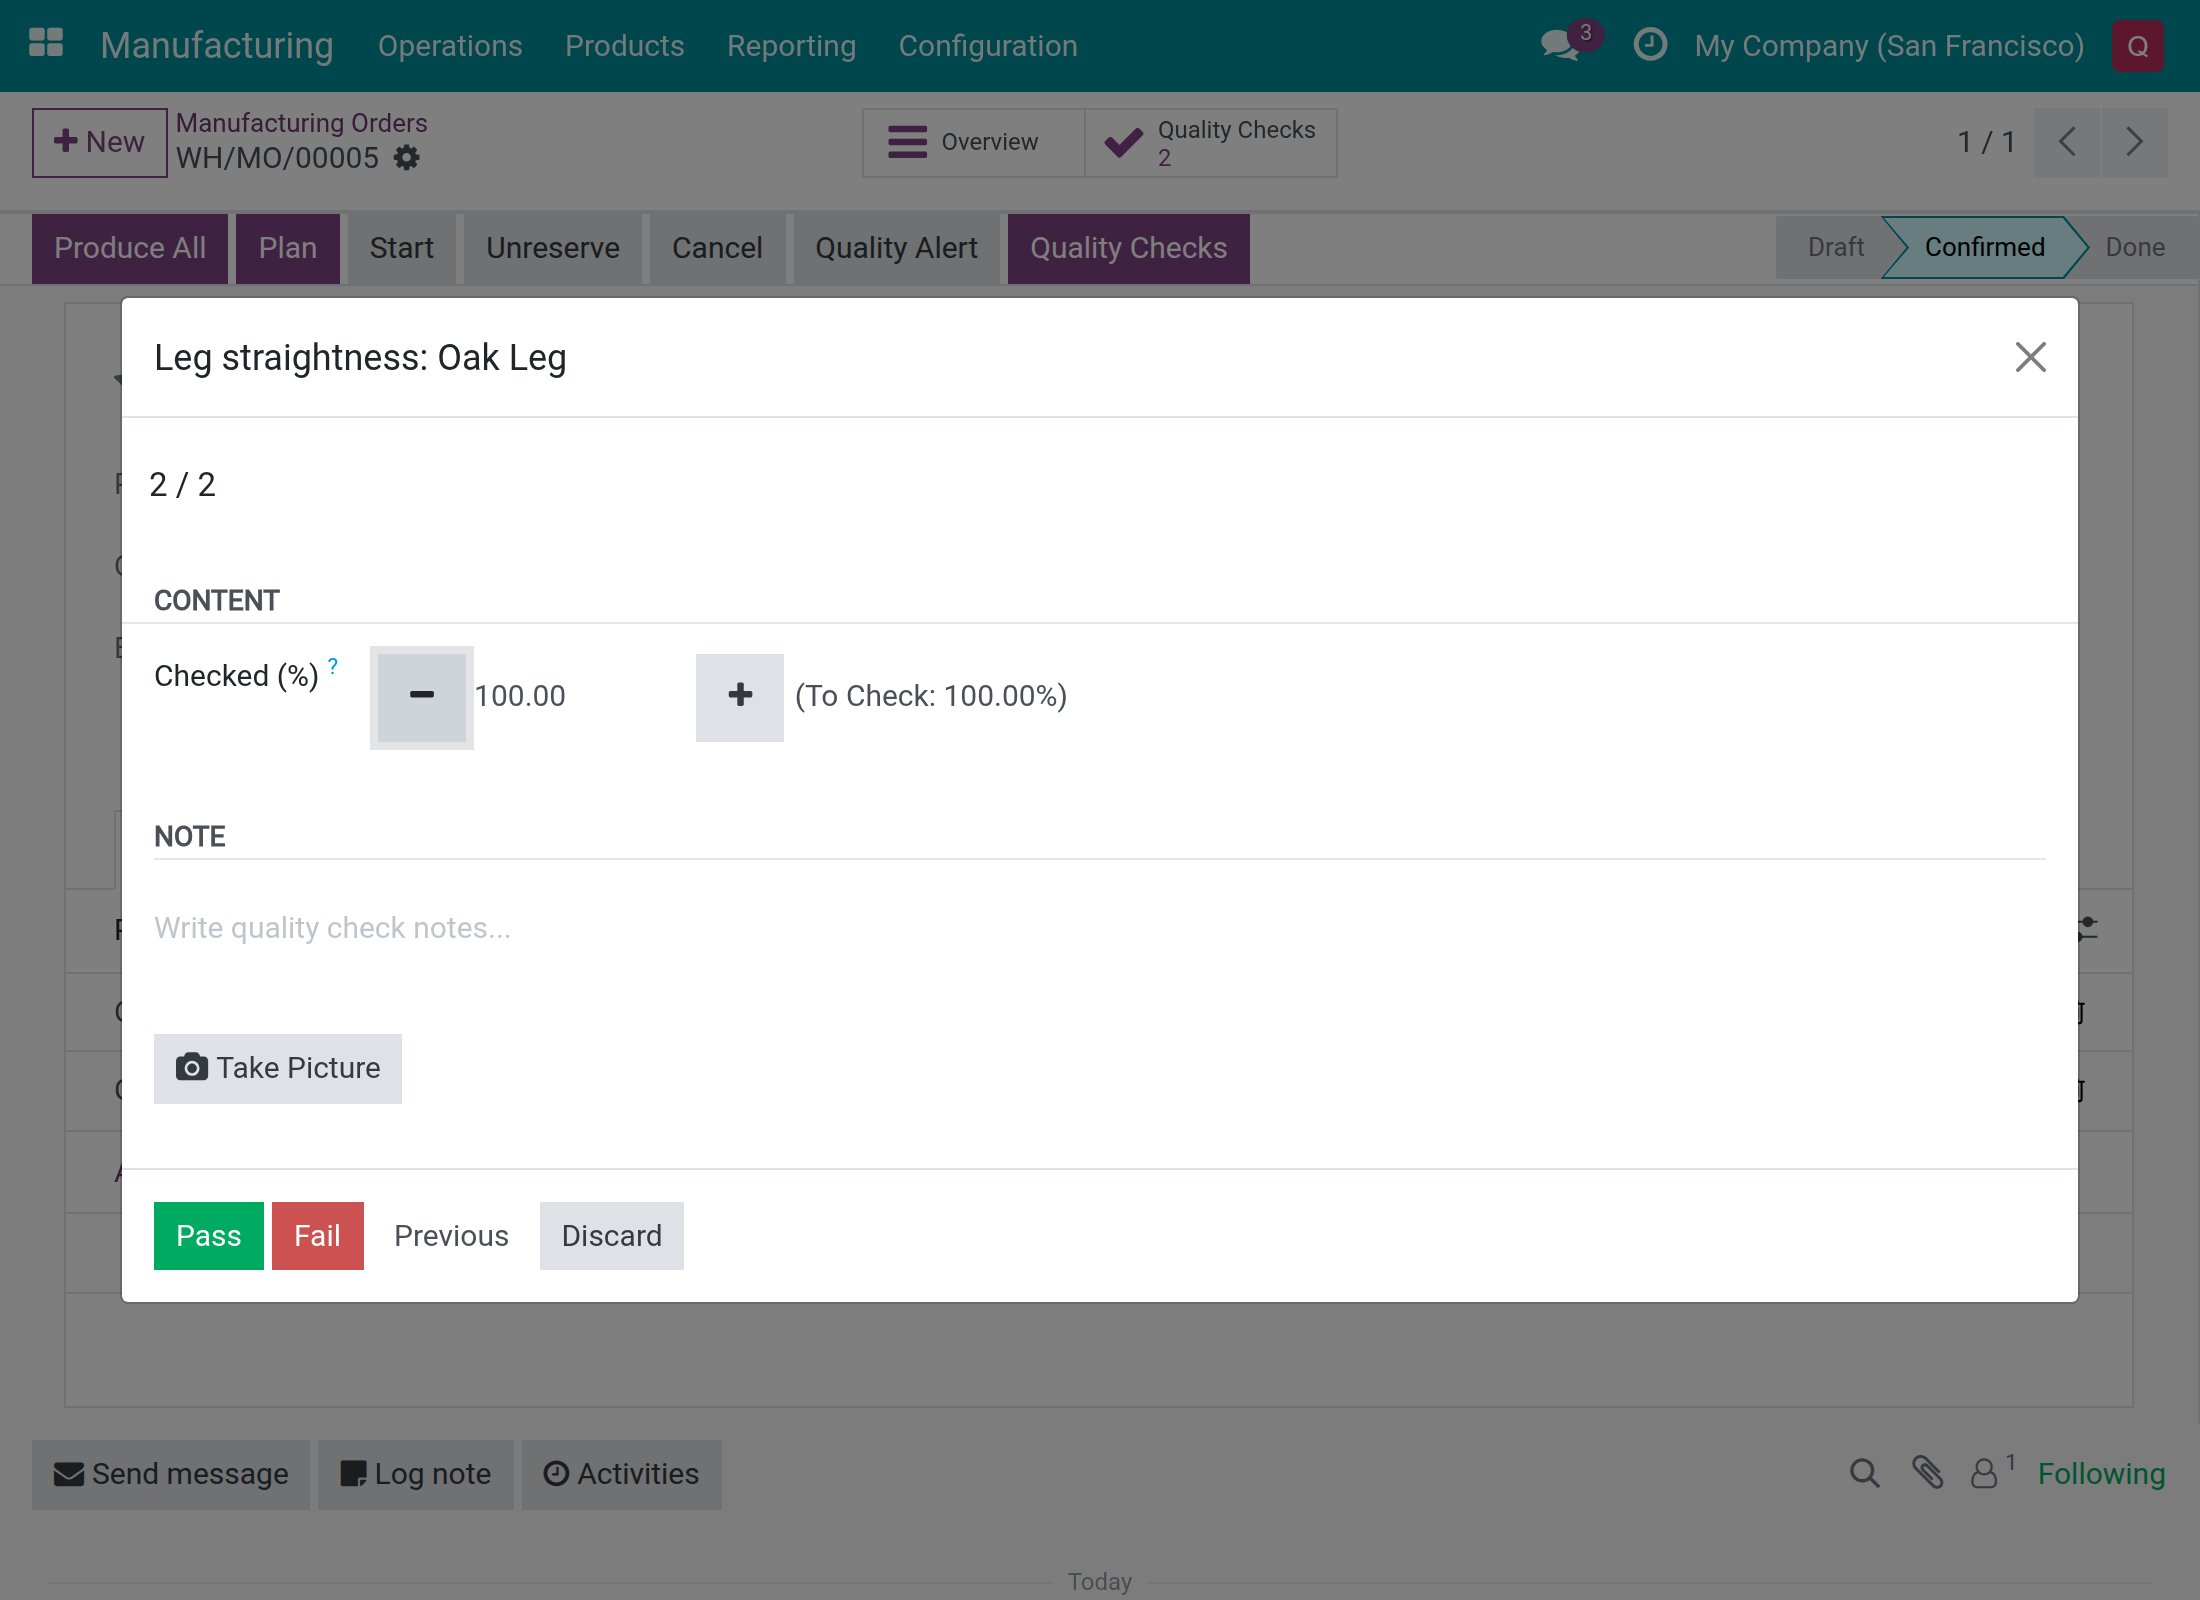
Task: Click the help question mark beside Checked (%)
Action: point(333,666)
